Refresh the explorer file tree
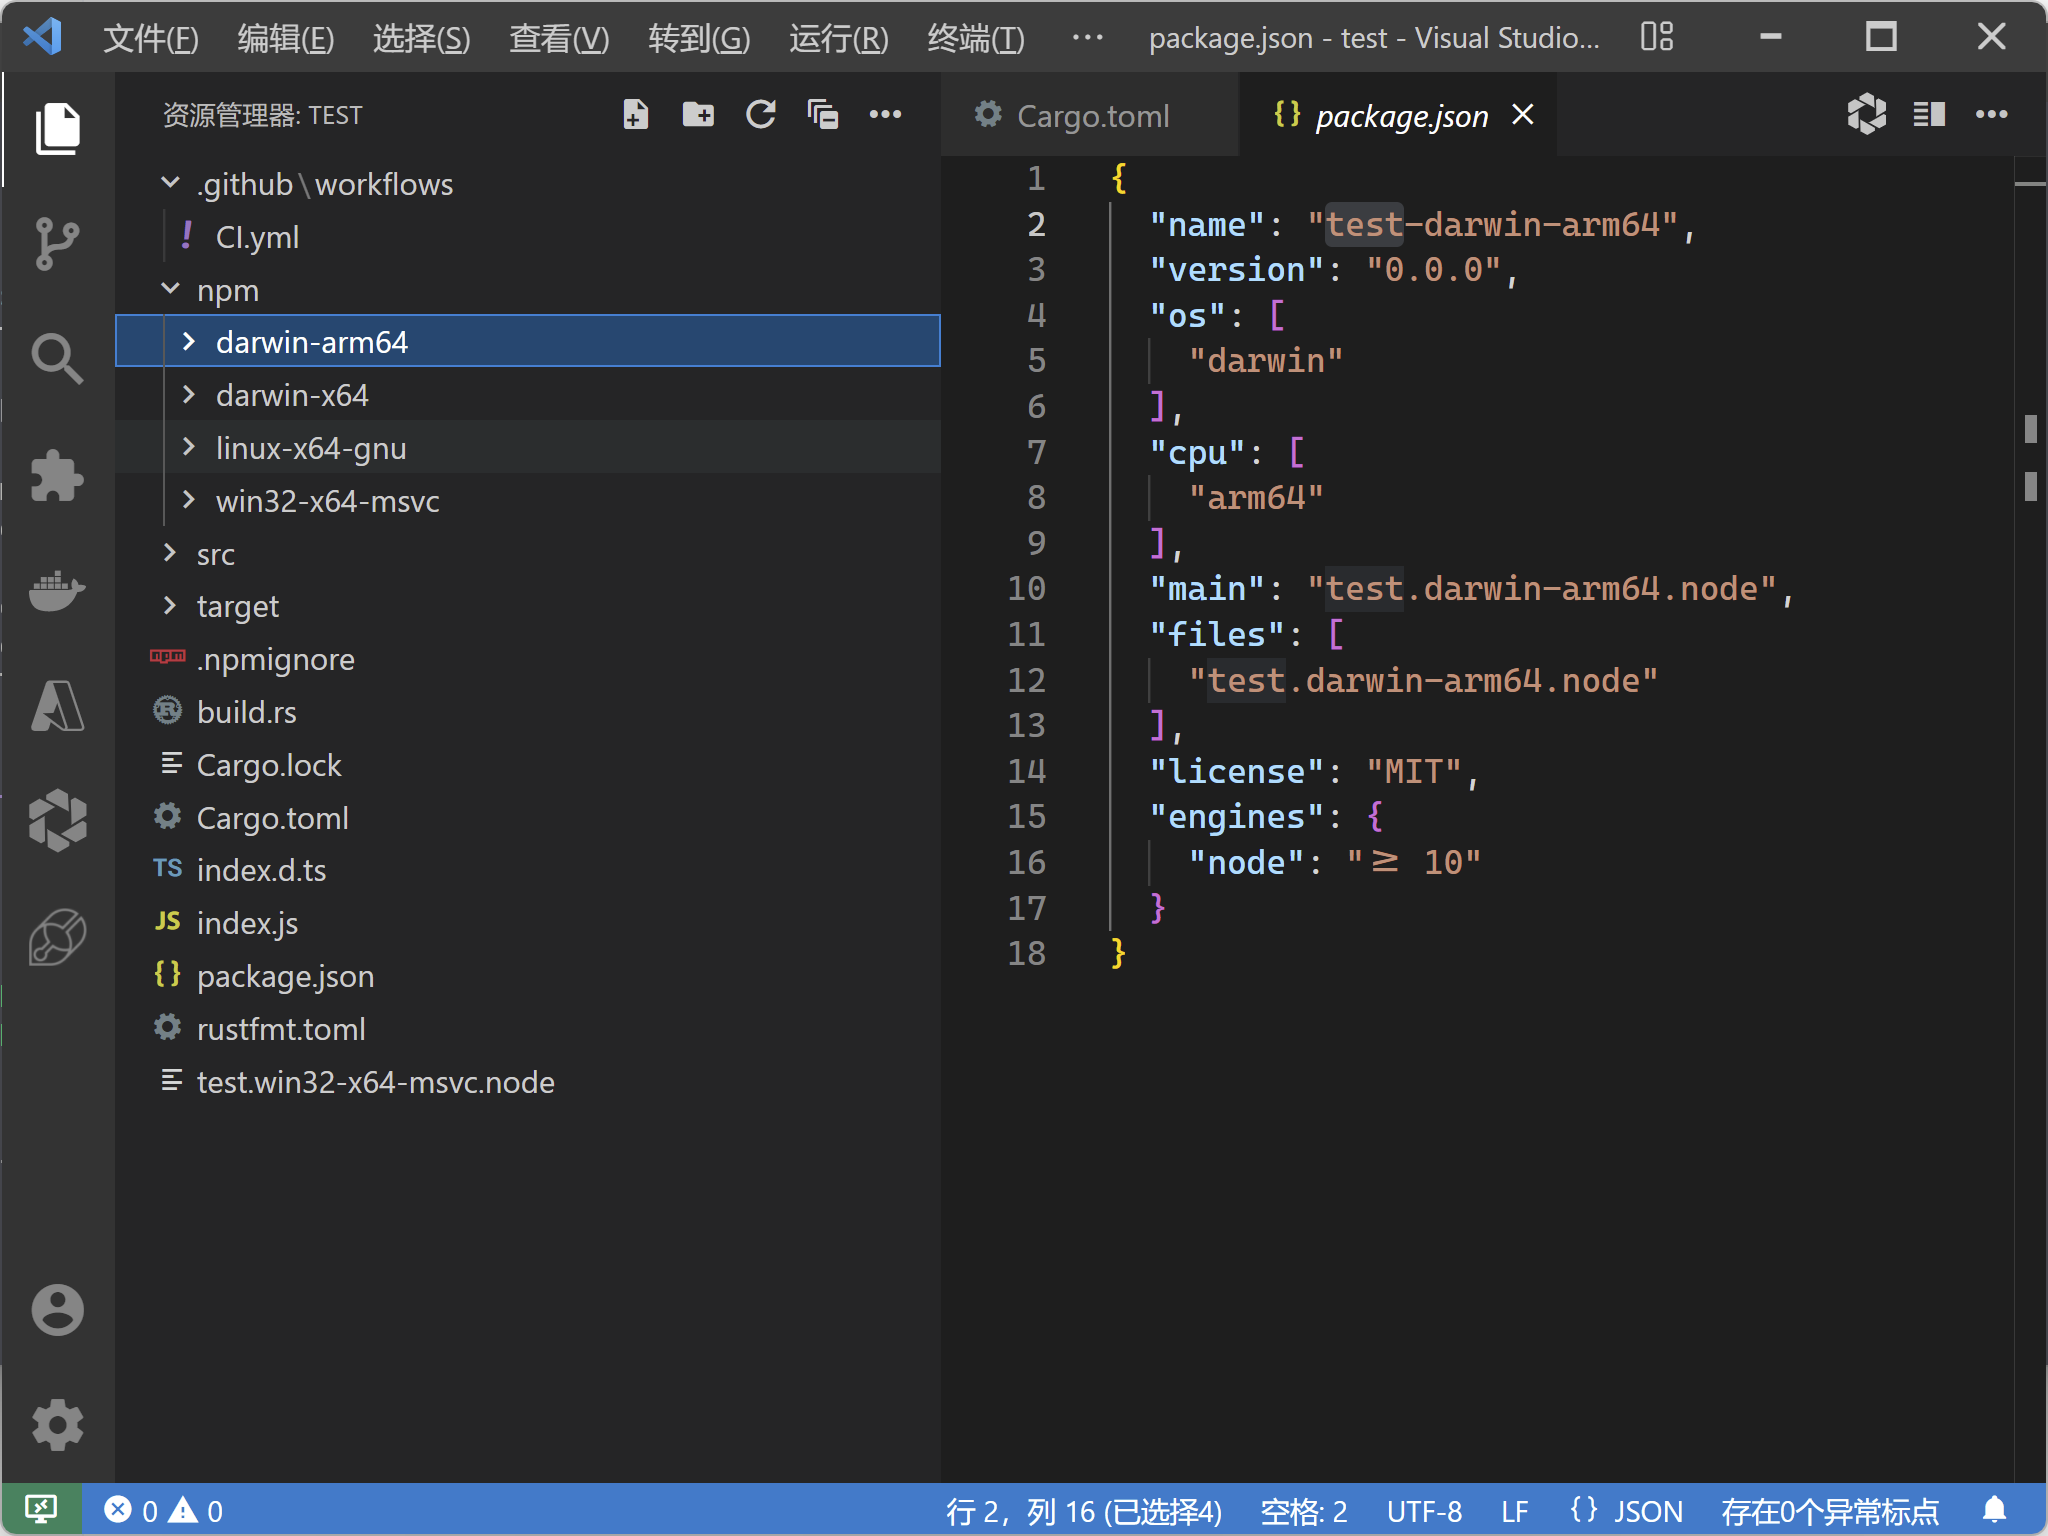2048x1536 pixels. click(x=761, y=115)
